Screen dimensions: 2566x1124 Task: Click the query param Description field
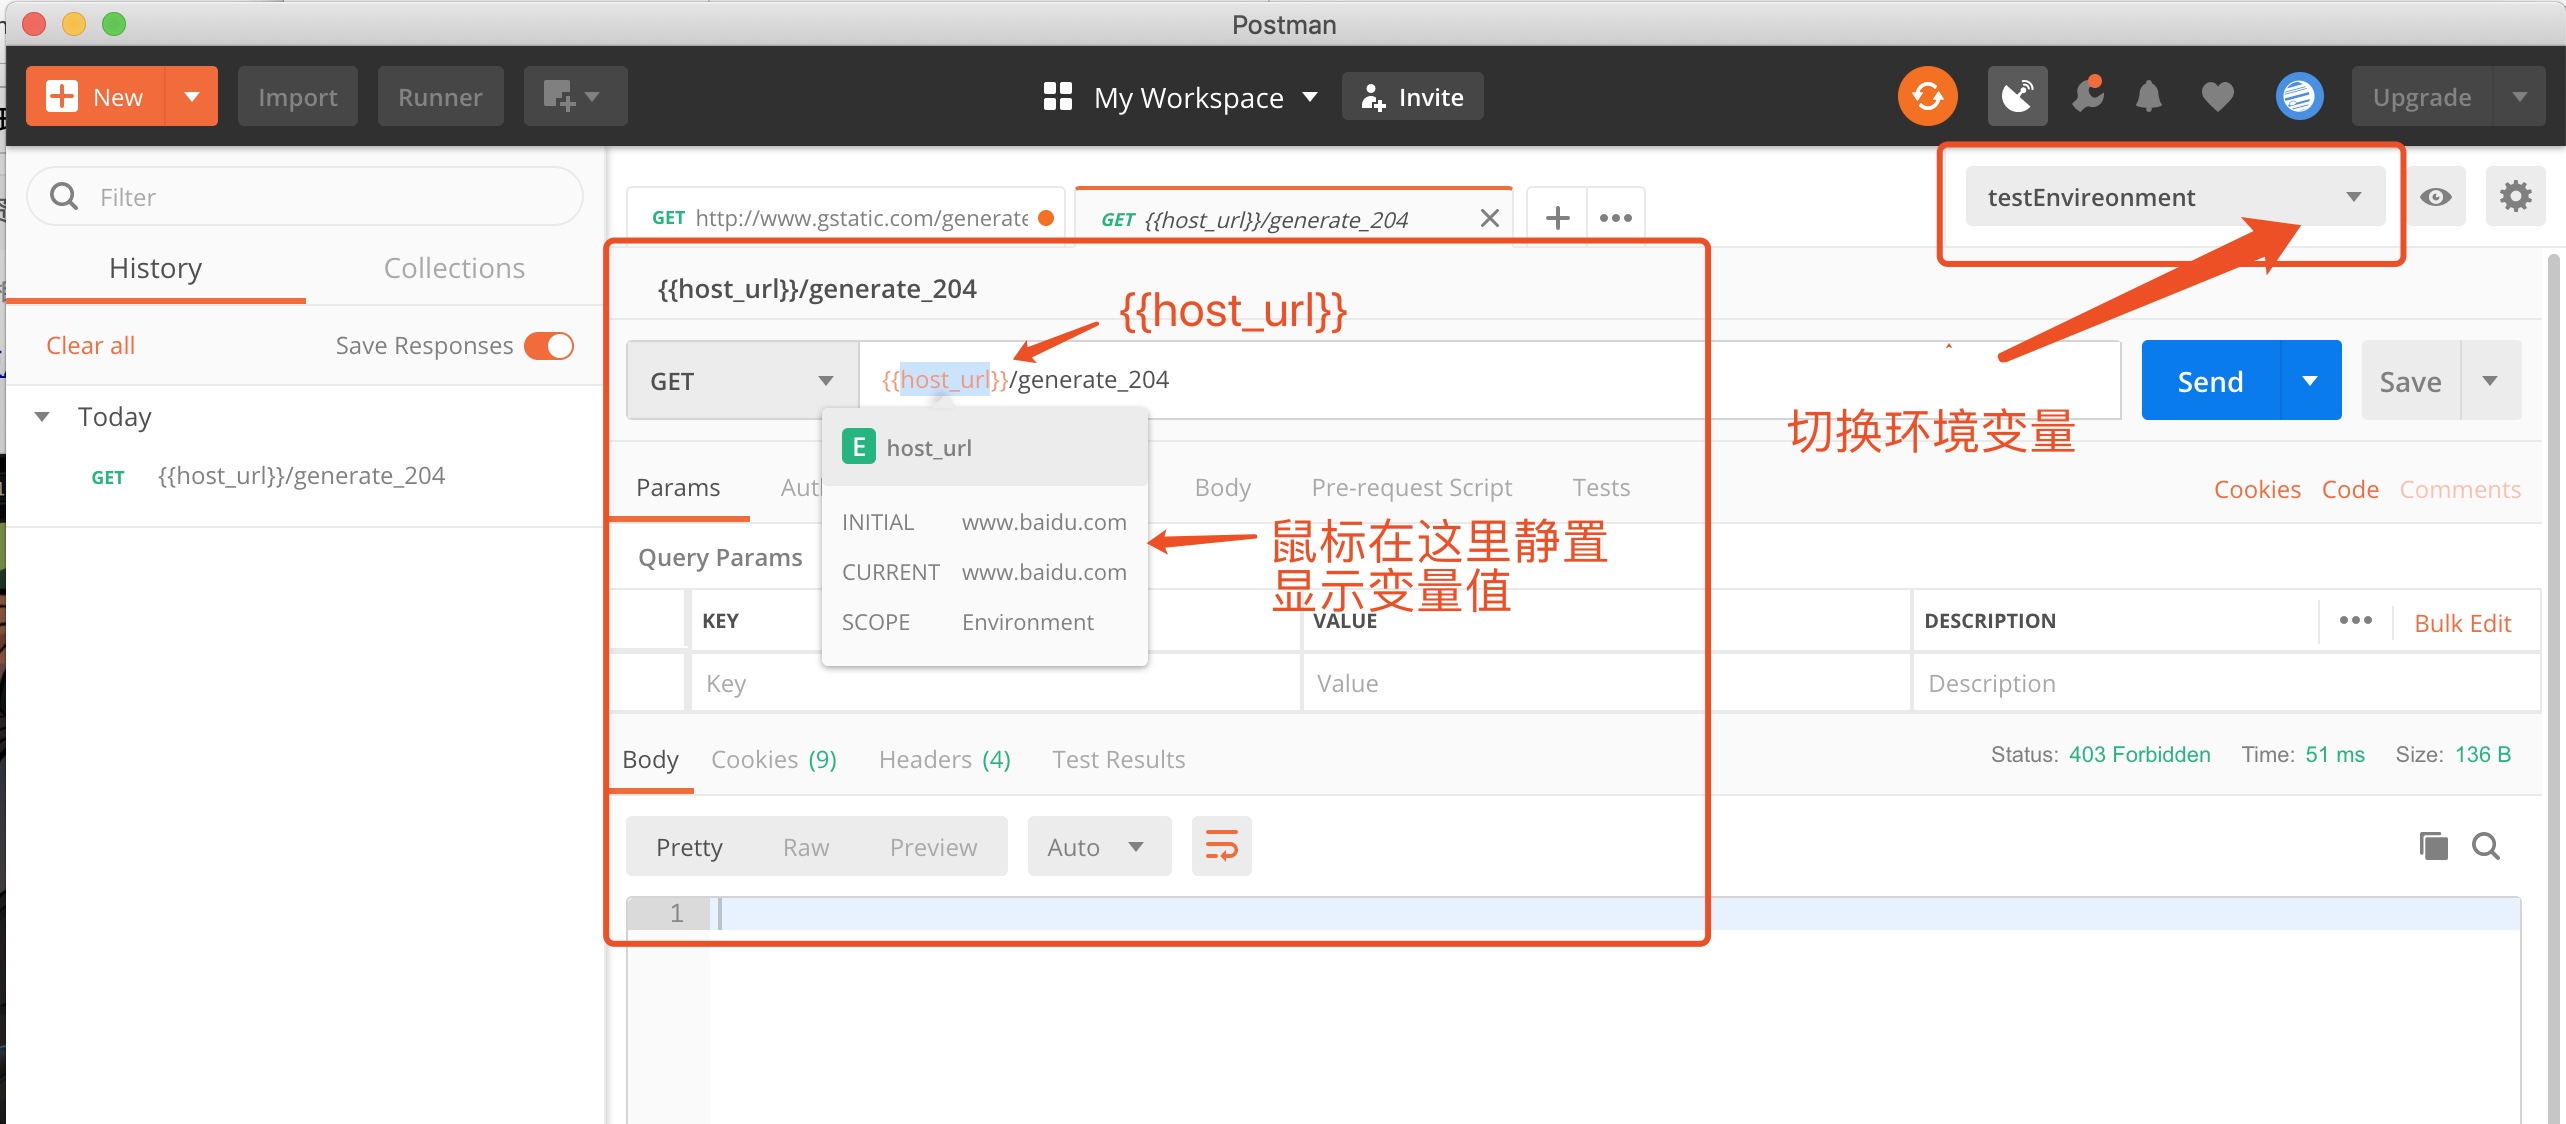click(2226, 683)
